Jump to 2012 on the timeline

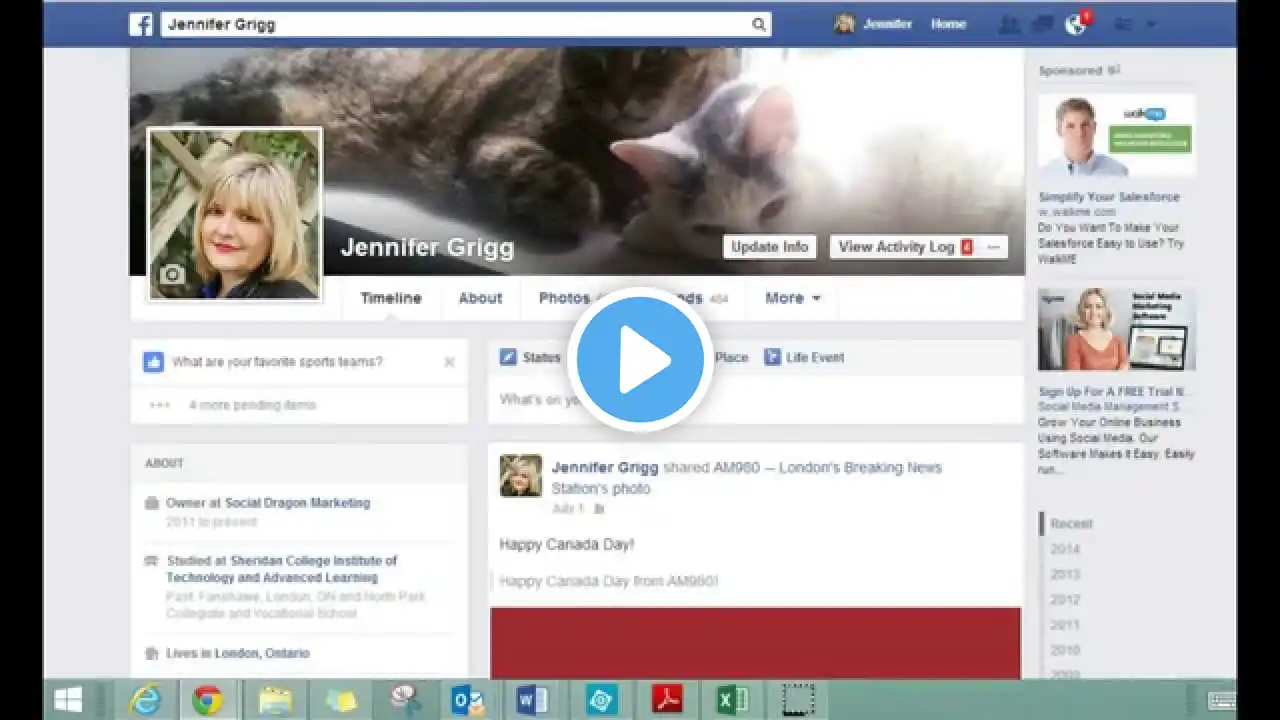point(1065,599)
